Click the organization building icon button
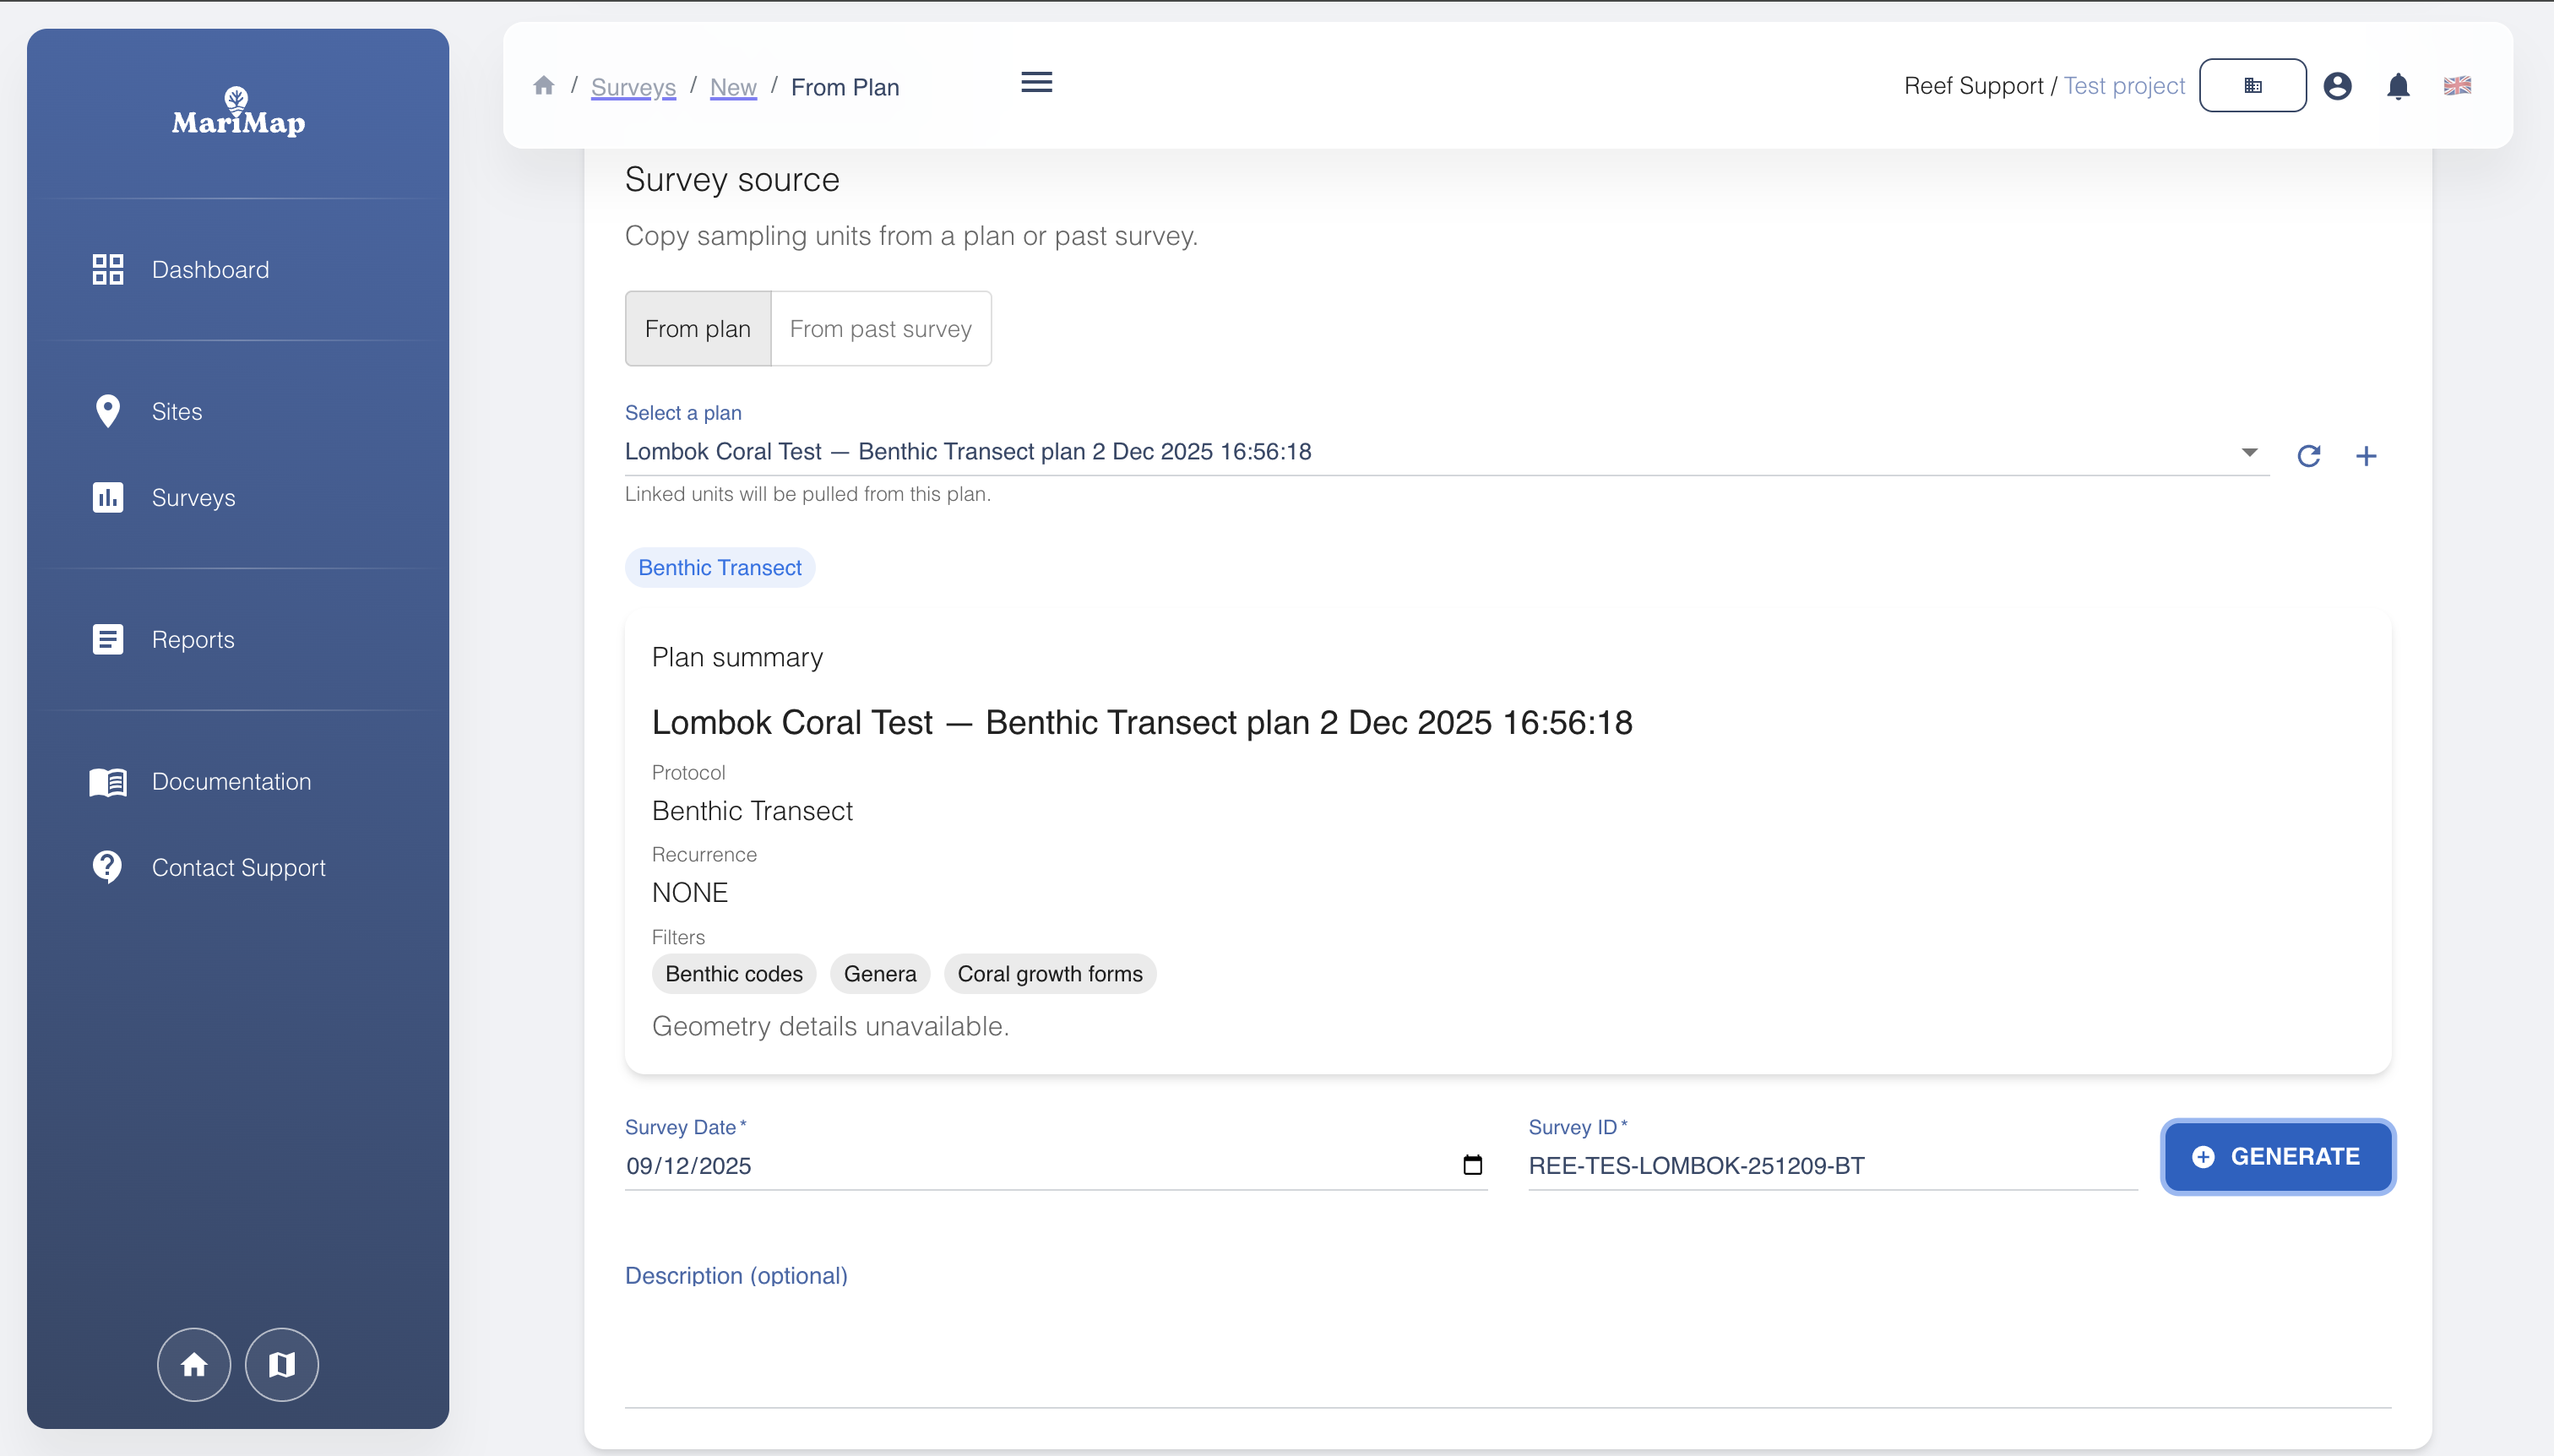This screenshot has height=1456, width=2554. point(2252,86)
